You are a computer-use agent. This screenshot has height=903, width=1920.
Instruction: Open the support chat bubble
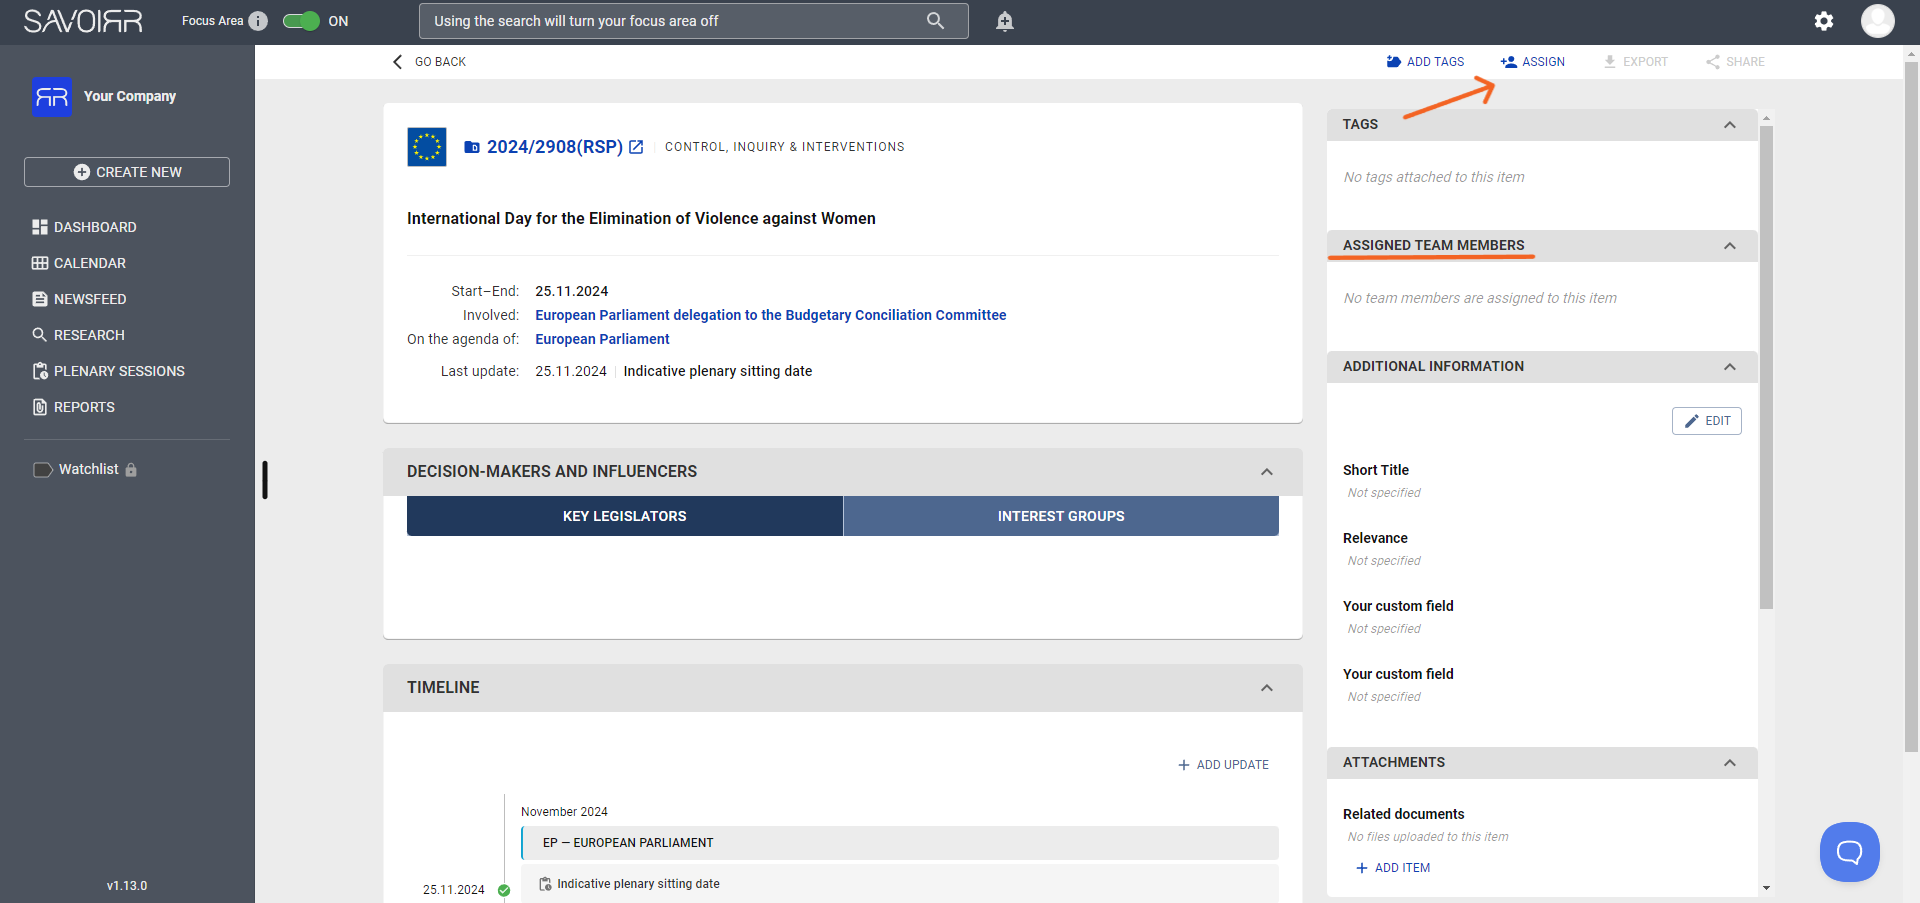1849,852
